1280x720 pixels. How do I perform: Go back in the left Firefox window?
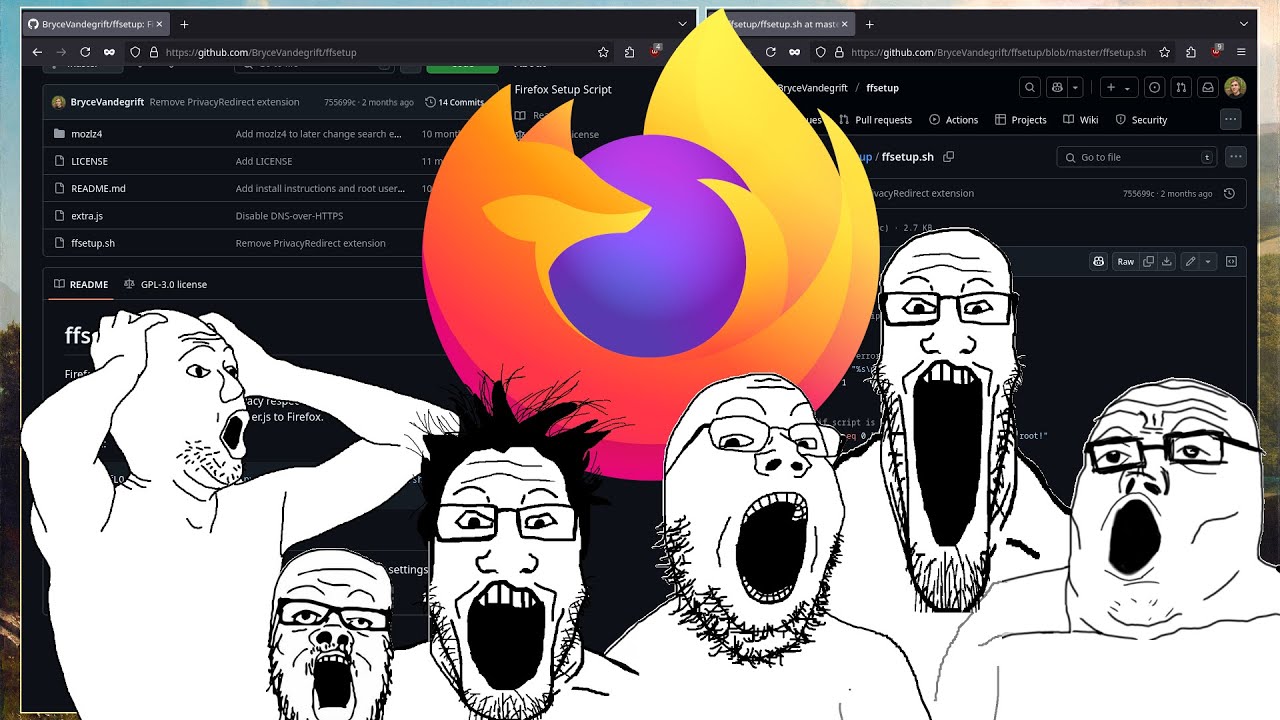[x=37, y=52]
